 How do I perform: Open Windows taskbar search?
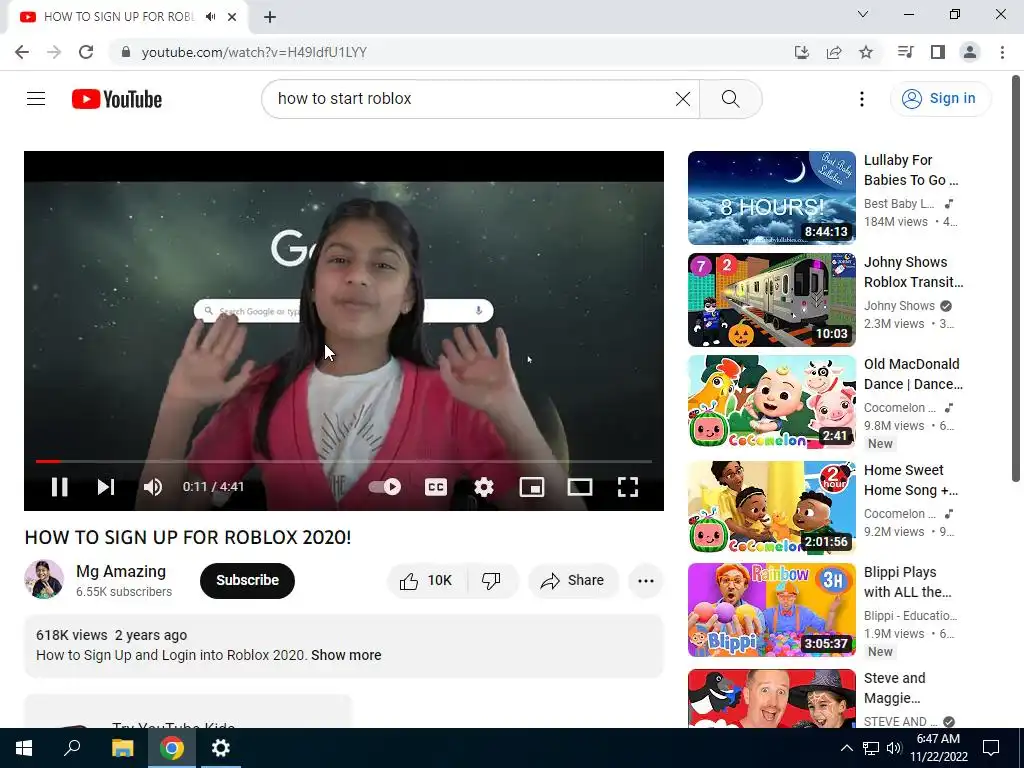pos(72,748)
